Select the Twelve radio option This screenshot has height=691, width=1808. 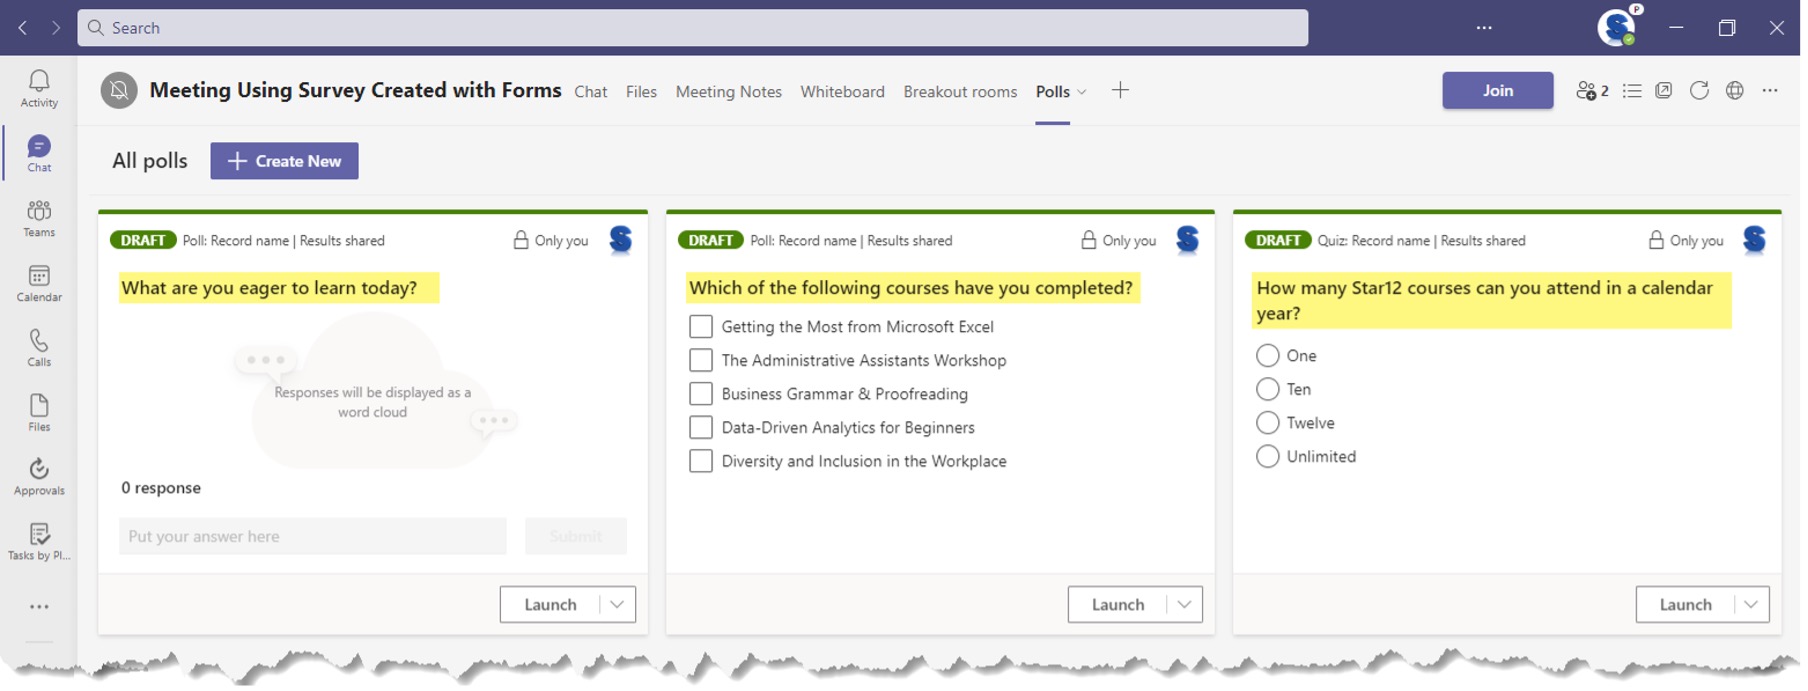pos(1267,423)
